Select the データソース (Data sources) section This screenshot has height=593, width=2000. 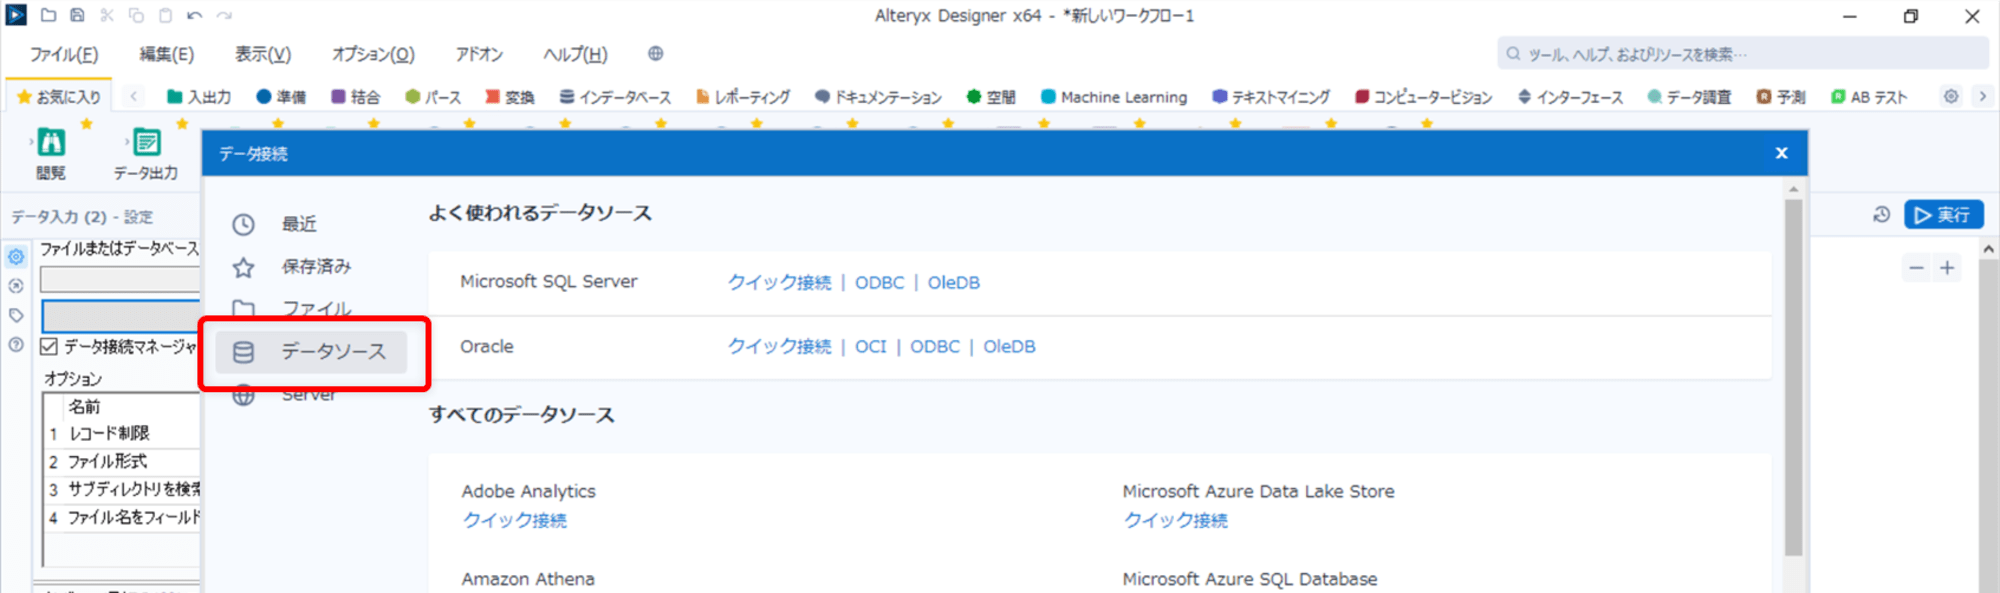(312, 352)
